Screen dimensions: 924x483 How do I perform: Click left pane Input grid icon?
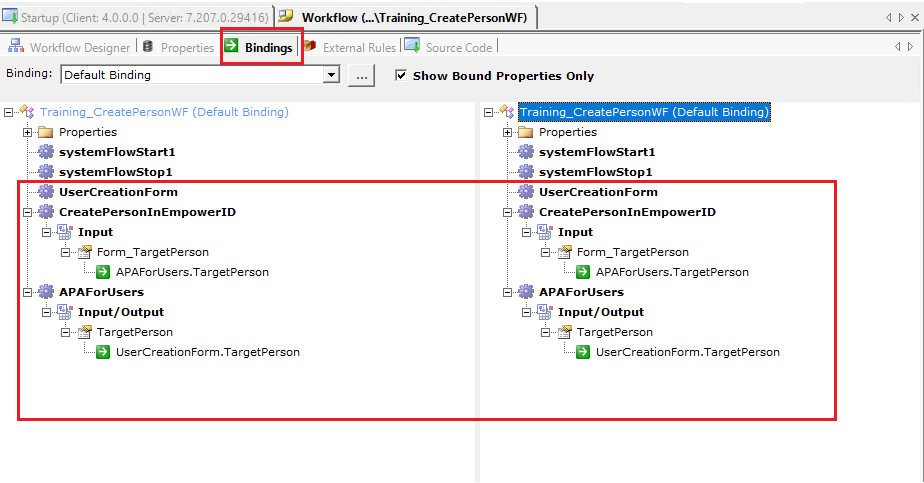click(65, 232)
